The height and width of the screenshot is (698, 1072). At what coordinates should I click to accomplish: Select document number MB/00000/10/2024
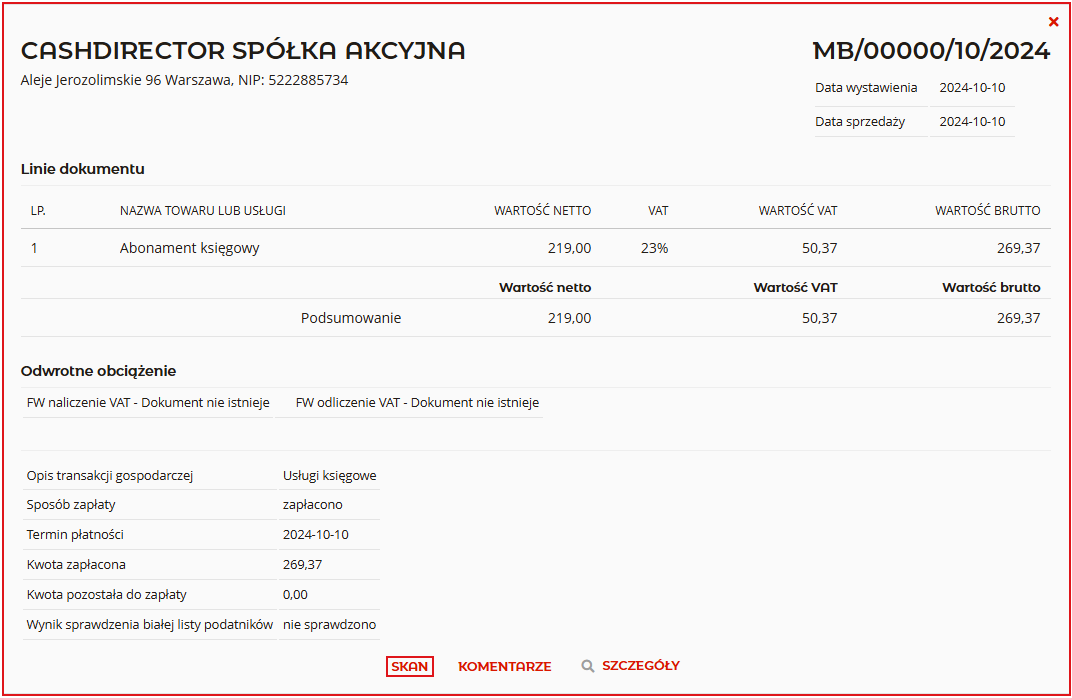pyautogui.click(x=931, y=51)
